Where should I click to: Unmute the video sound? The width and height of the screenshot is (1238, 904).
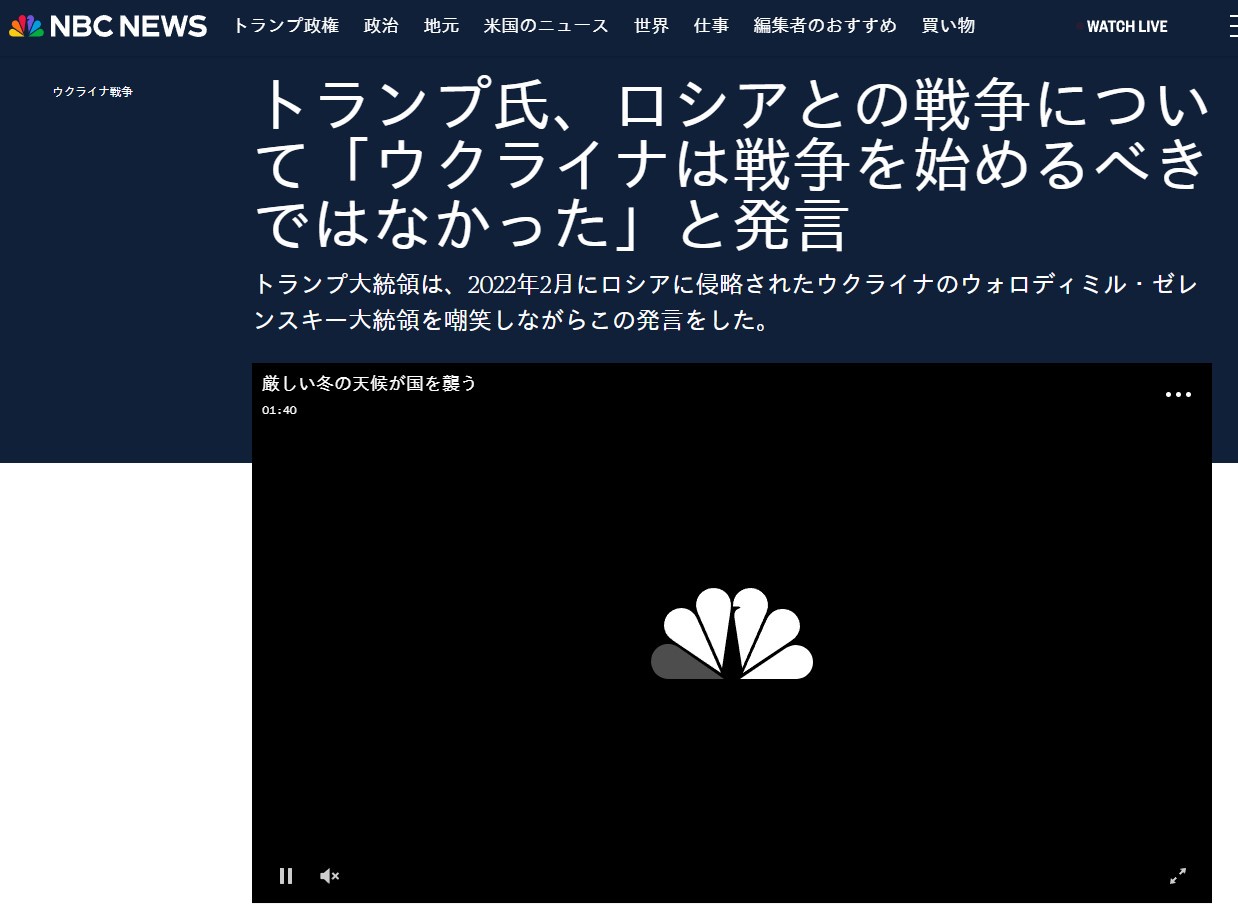pyautogui.click(x=329, y=876)
